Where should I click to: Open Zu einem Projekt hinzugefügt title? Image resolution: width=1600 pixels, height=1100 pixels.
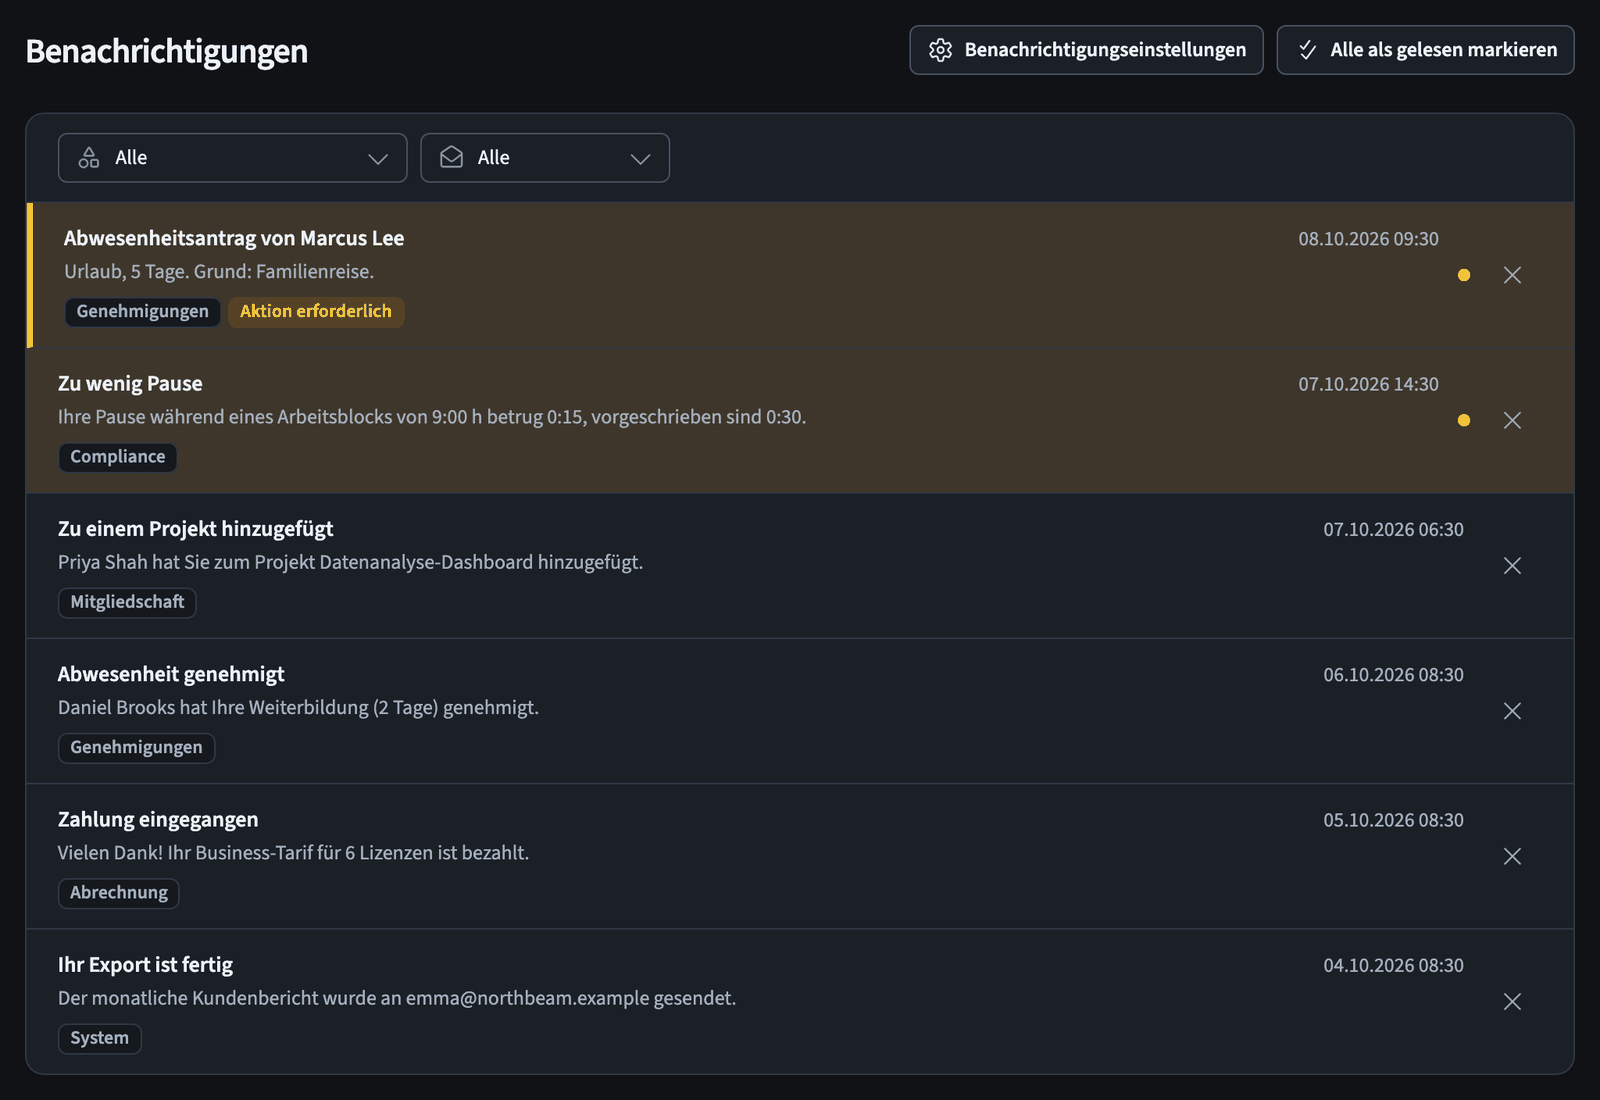(195, 529)
